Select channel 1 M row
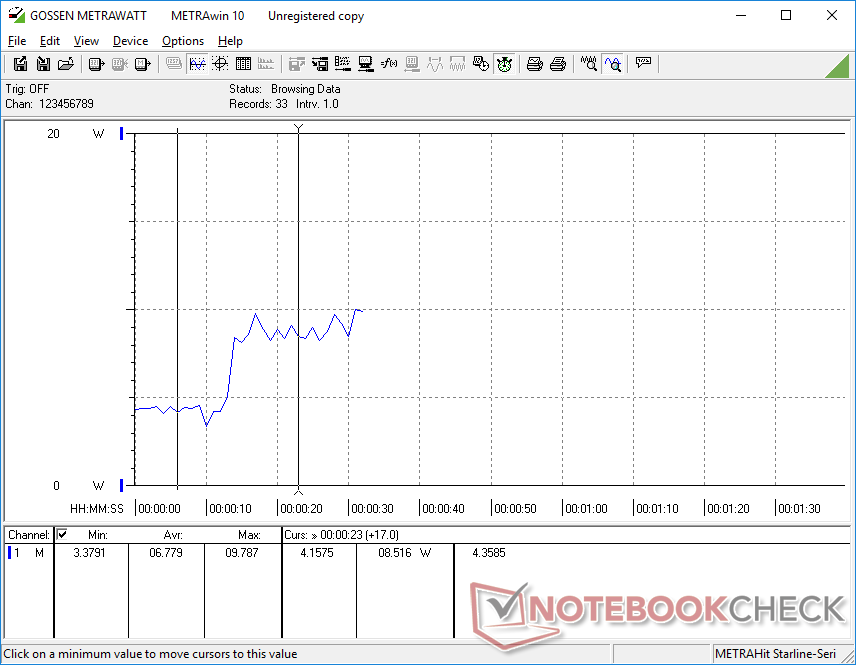 (x=26, y=553)
